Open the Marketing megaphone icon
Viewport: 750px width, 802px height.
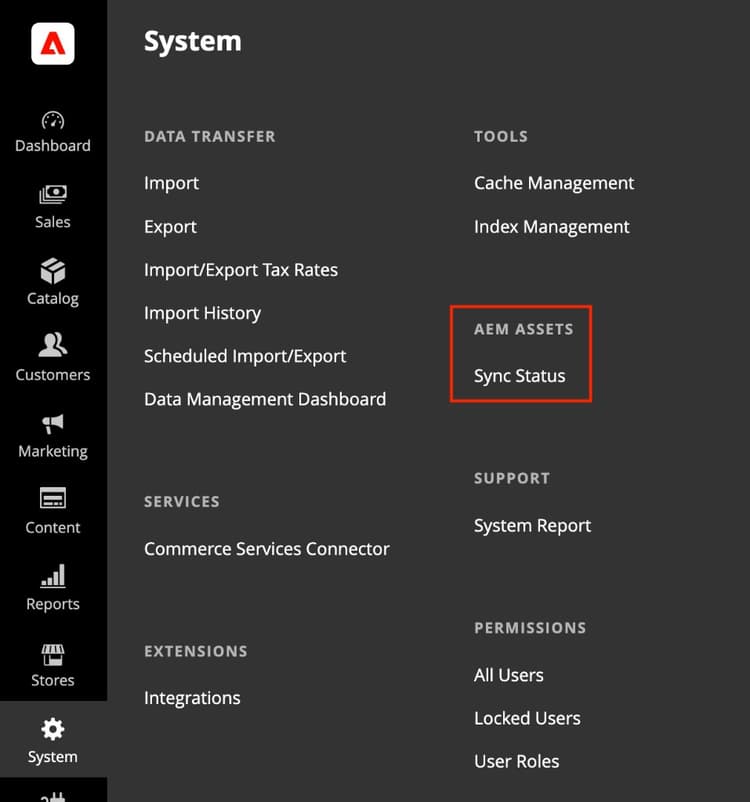tap(53, 424)
